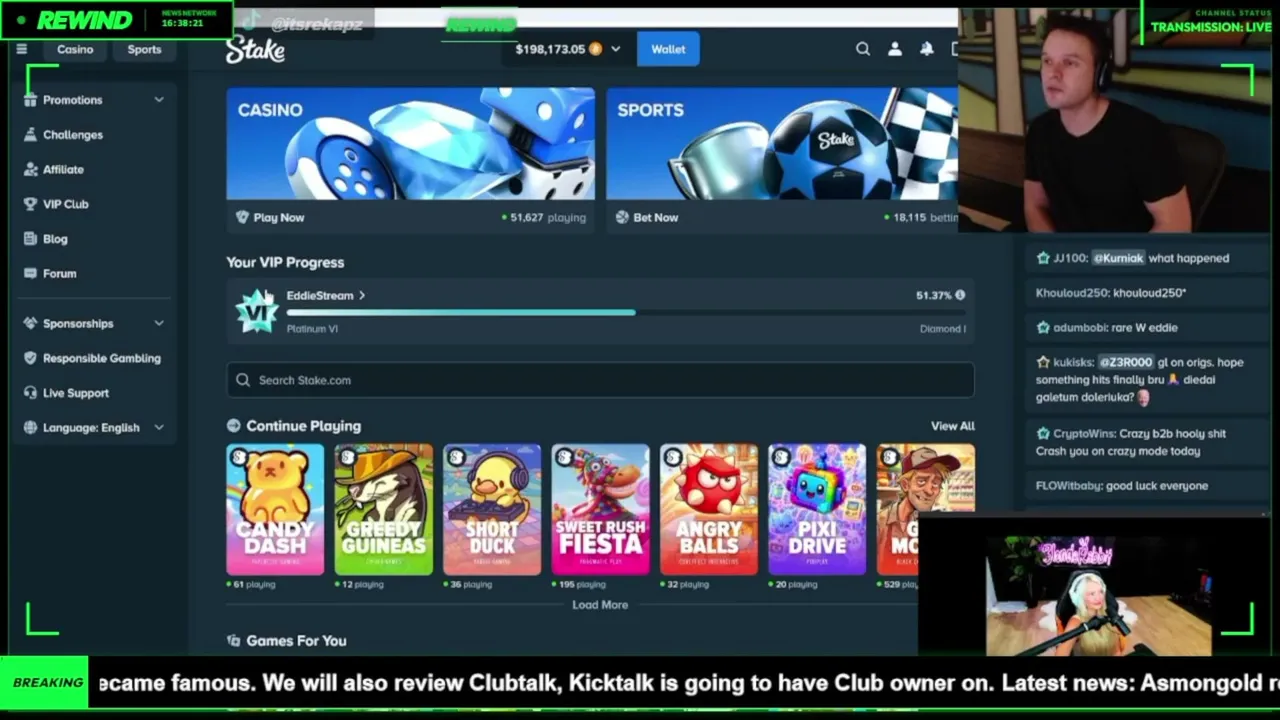The height and width of the screenshot is (720, 1280).
Task: Expand the Sponsorships chevron
Action: (x=159, y=324)
